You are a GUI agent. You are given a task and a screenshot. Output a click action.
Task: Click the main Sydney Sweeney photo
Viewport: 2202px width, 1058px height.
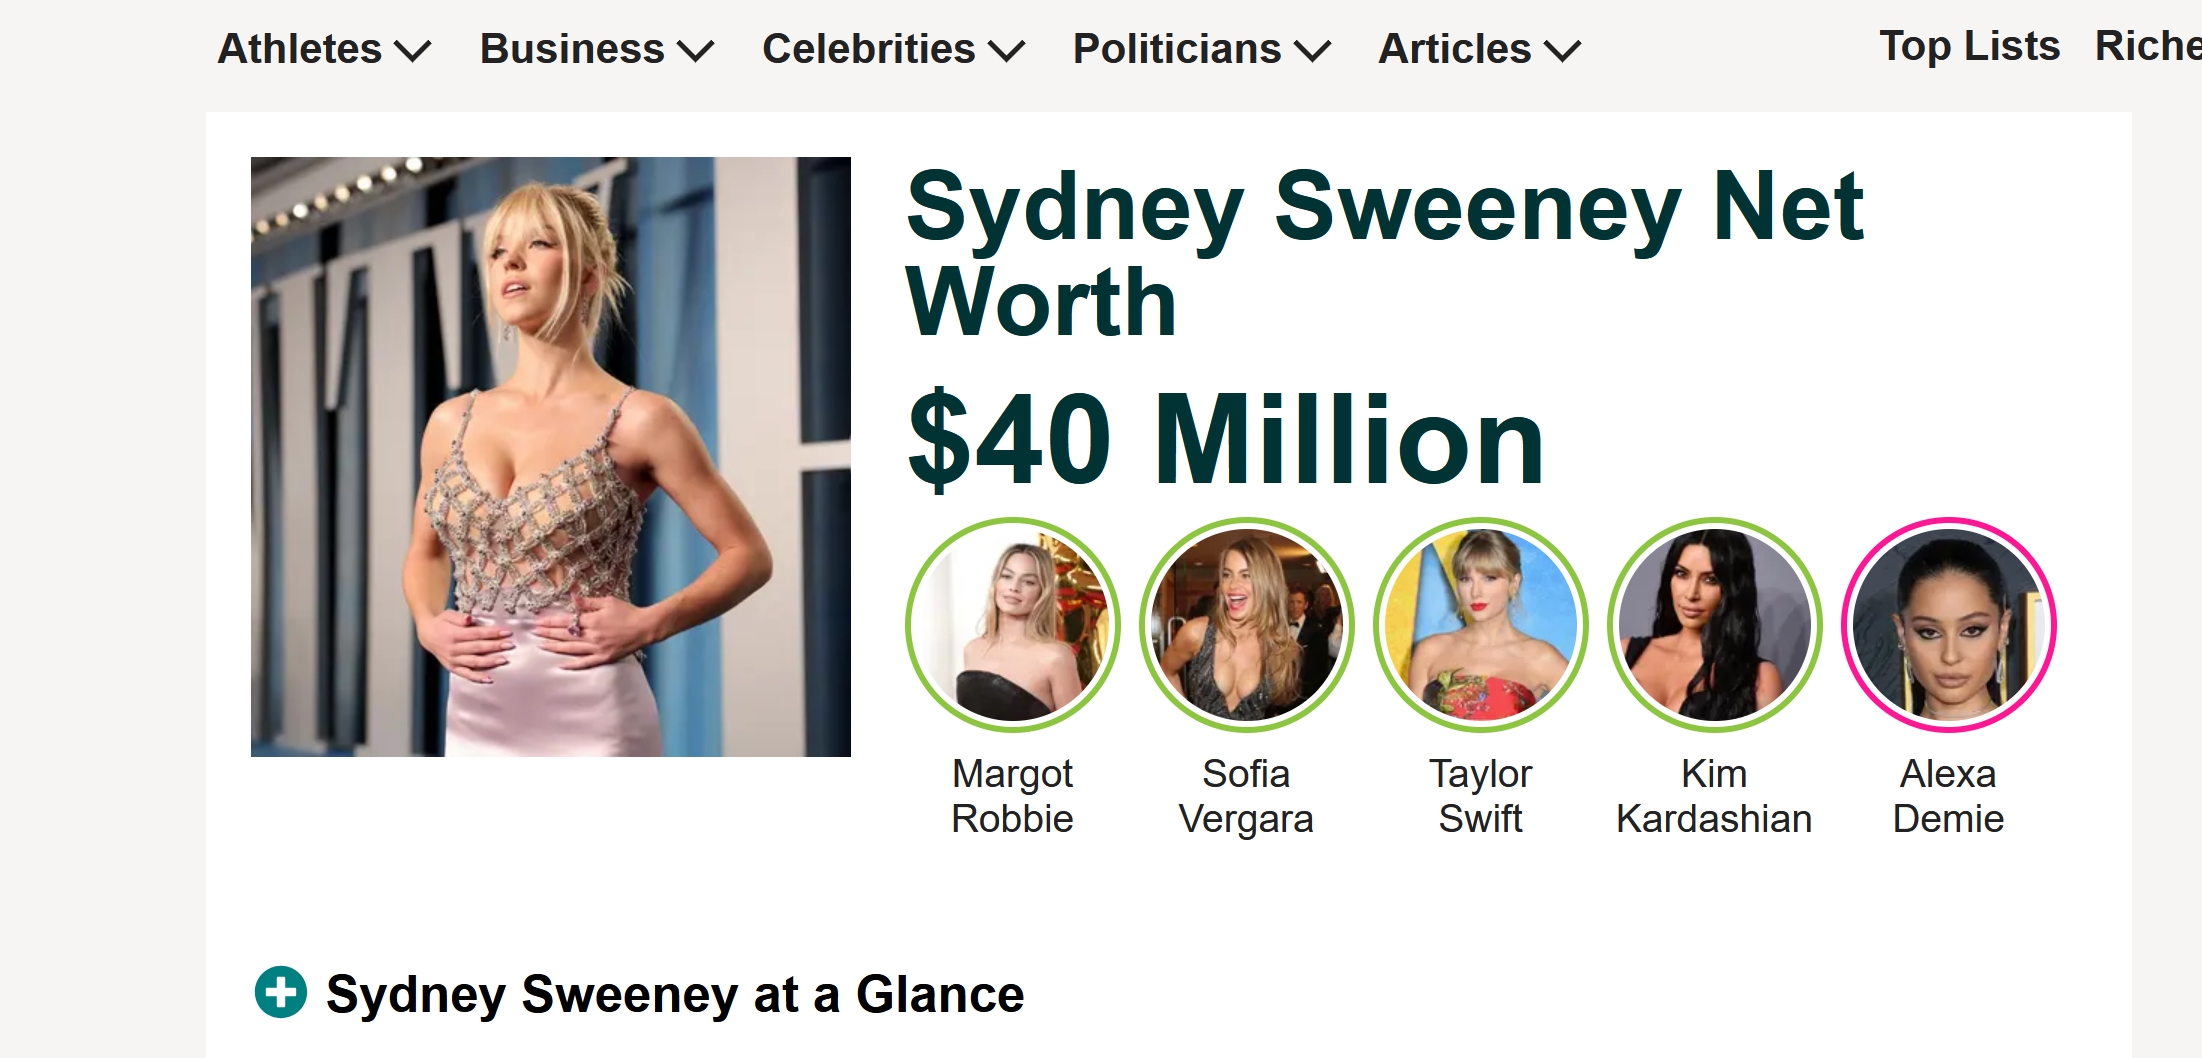tap(551, 457)
